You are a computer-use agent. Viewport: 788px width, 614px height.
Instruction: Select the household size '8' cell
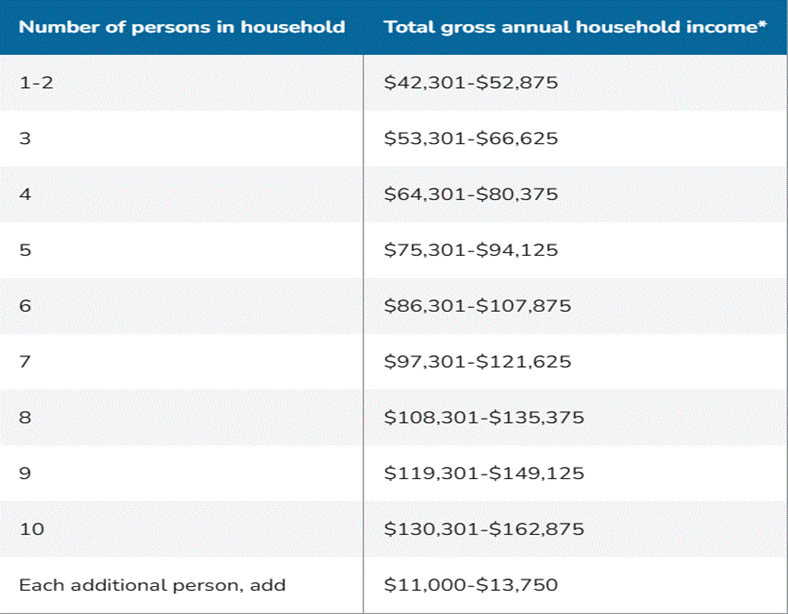[x=25, y=417]
